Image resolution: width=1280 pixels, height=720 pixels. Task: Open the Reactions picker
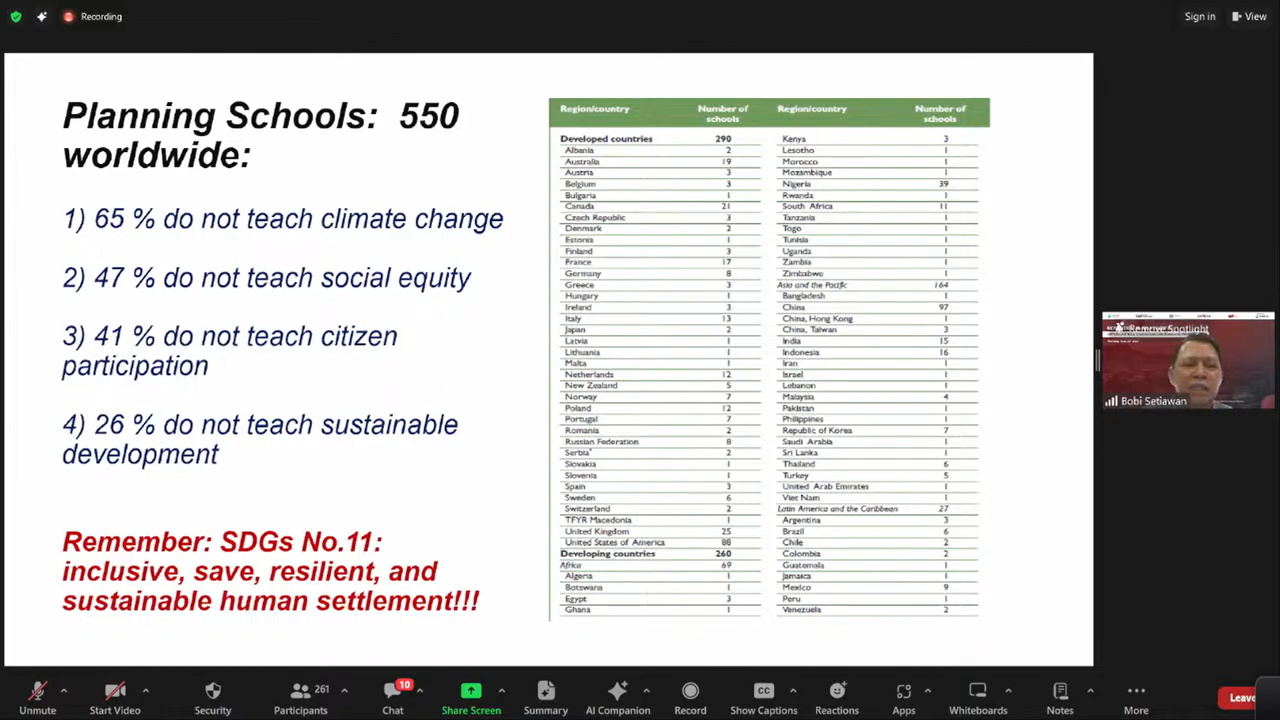tap(837, 698)
